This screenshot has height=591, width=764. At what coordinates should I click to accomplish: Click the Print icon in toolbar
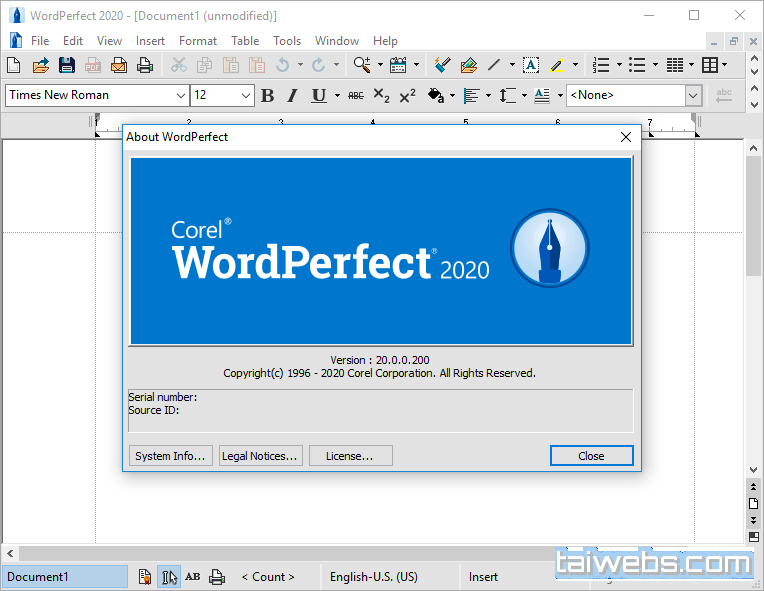pos(145,65)
